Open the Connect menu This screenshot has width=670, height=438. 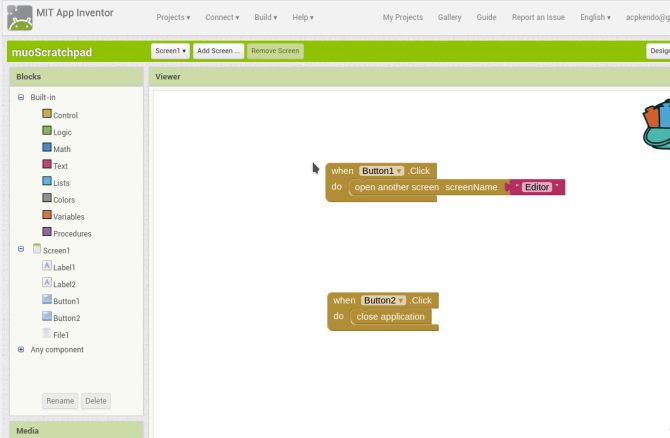(222, 18)
